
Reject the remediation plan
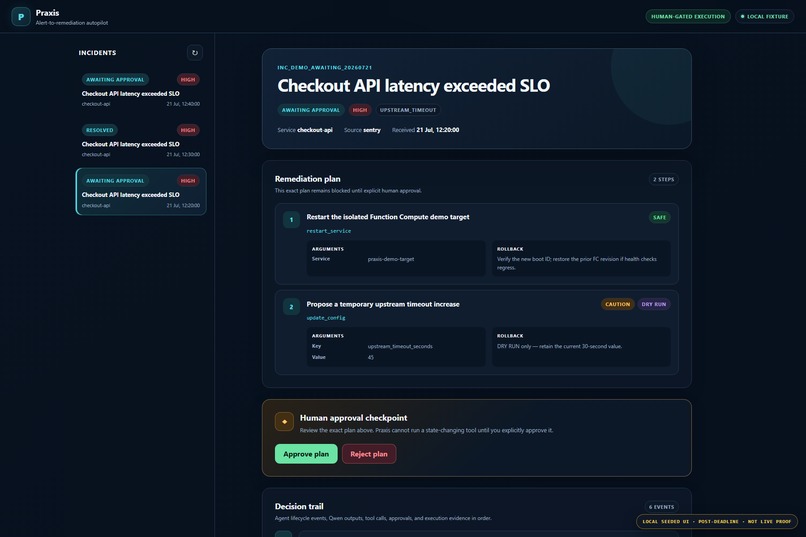pyautogui.click(x=369, y=454)
